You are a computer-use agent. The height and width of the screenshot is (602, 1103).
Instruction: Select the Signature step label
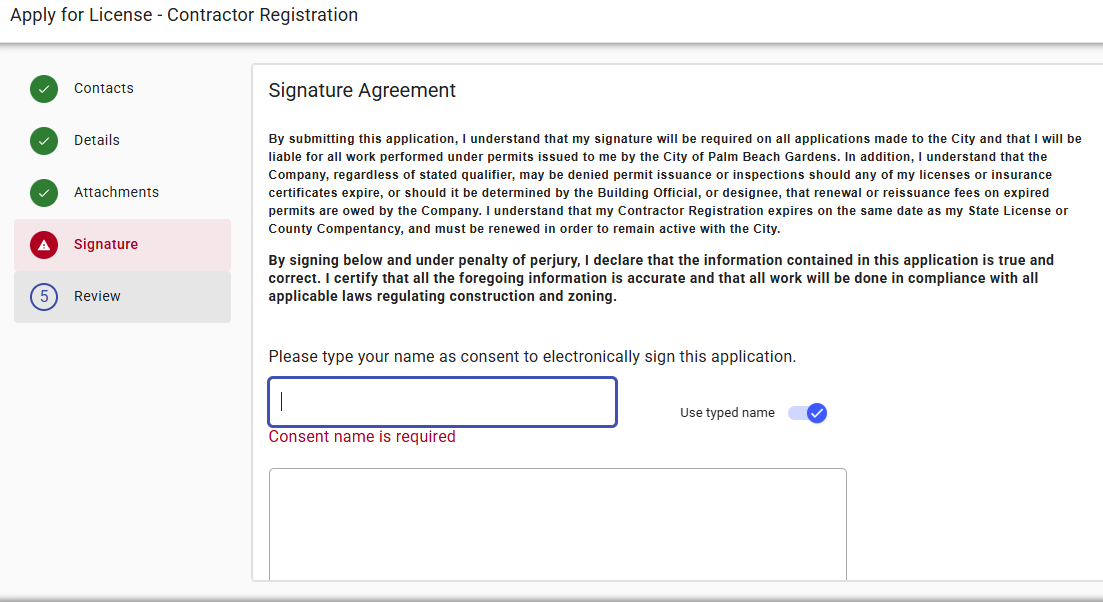pyautogui.click(x=106, y=245)
